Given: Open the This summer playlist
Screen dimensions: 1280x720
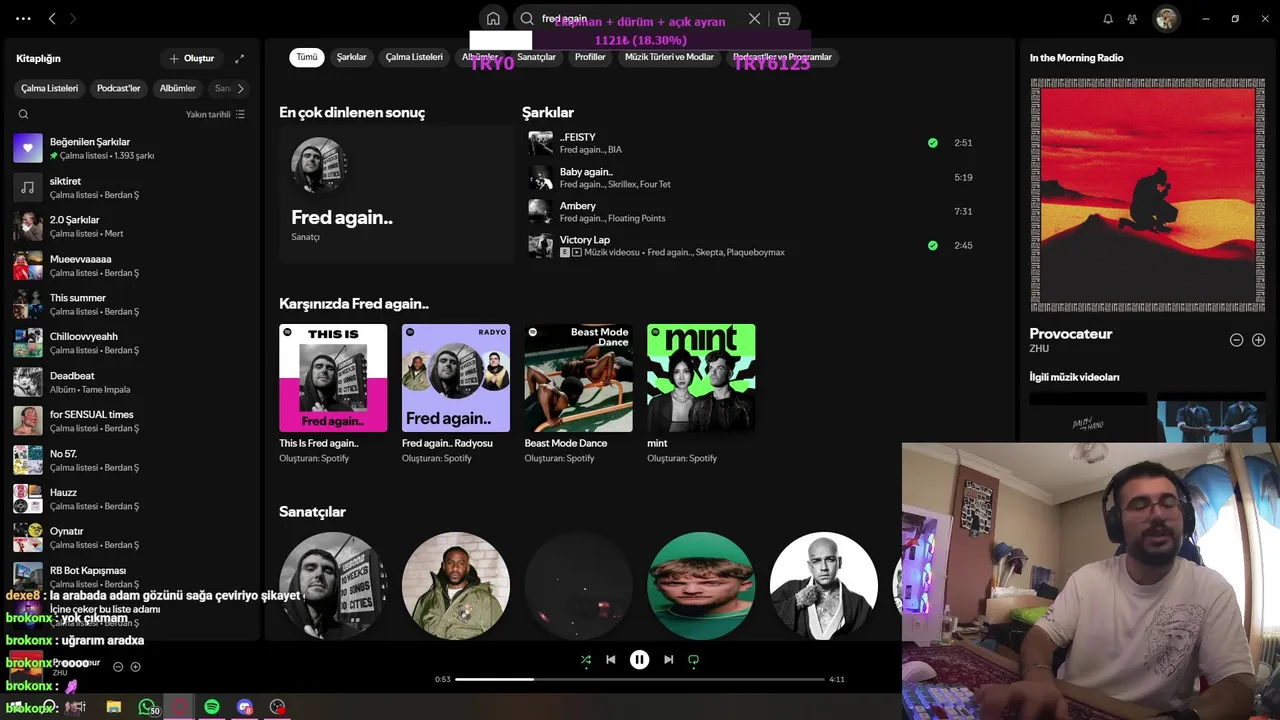Looking at the screenshot, I should point(133,304).
